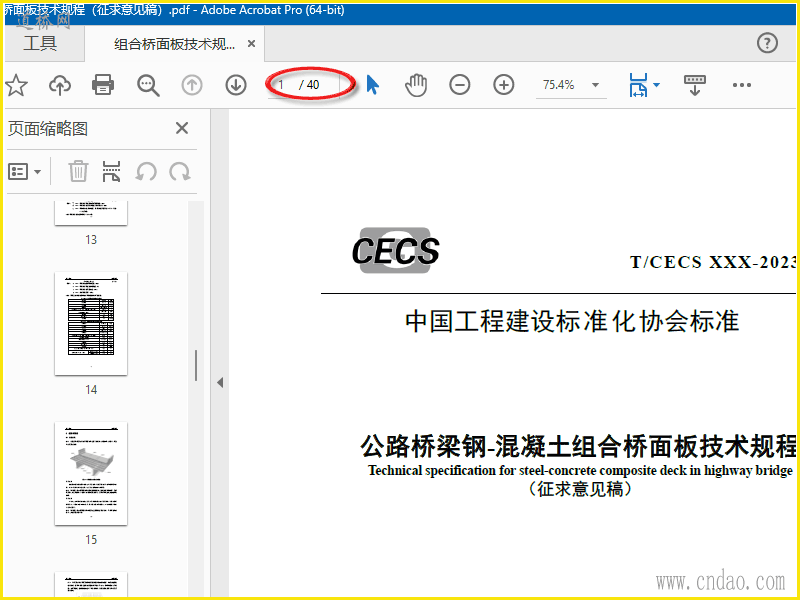
Task: Open the 工具 tab
Action: coord(40,43)
